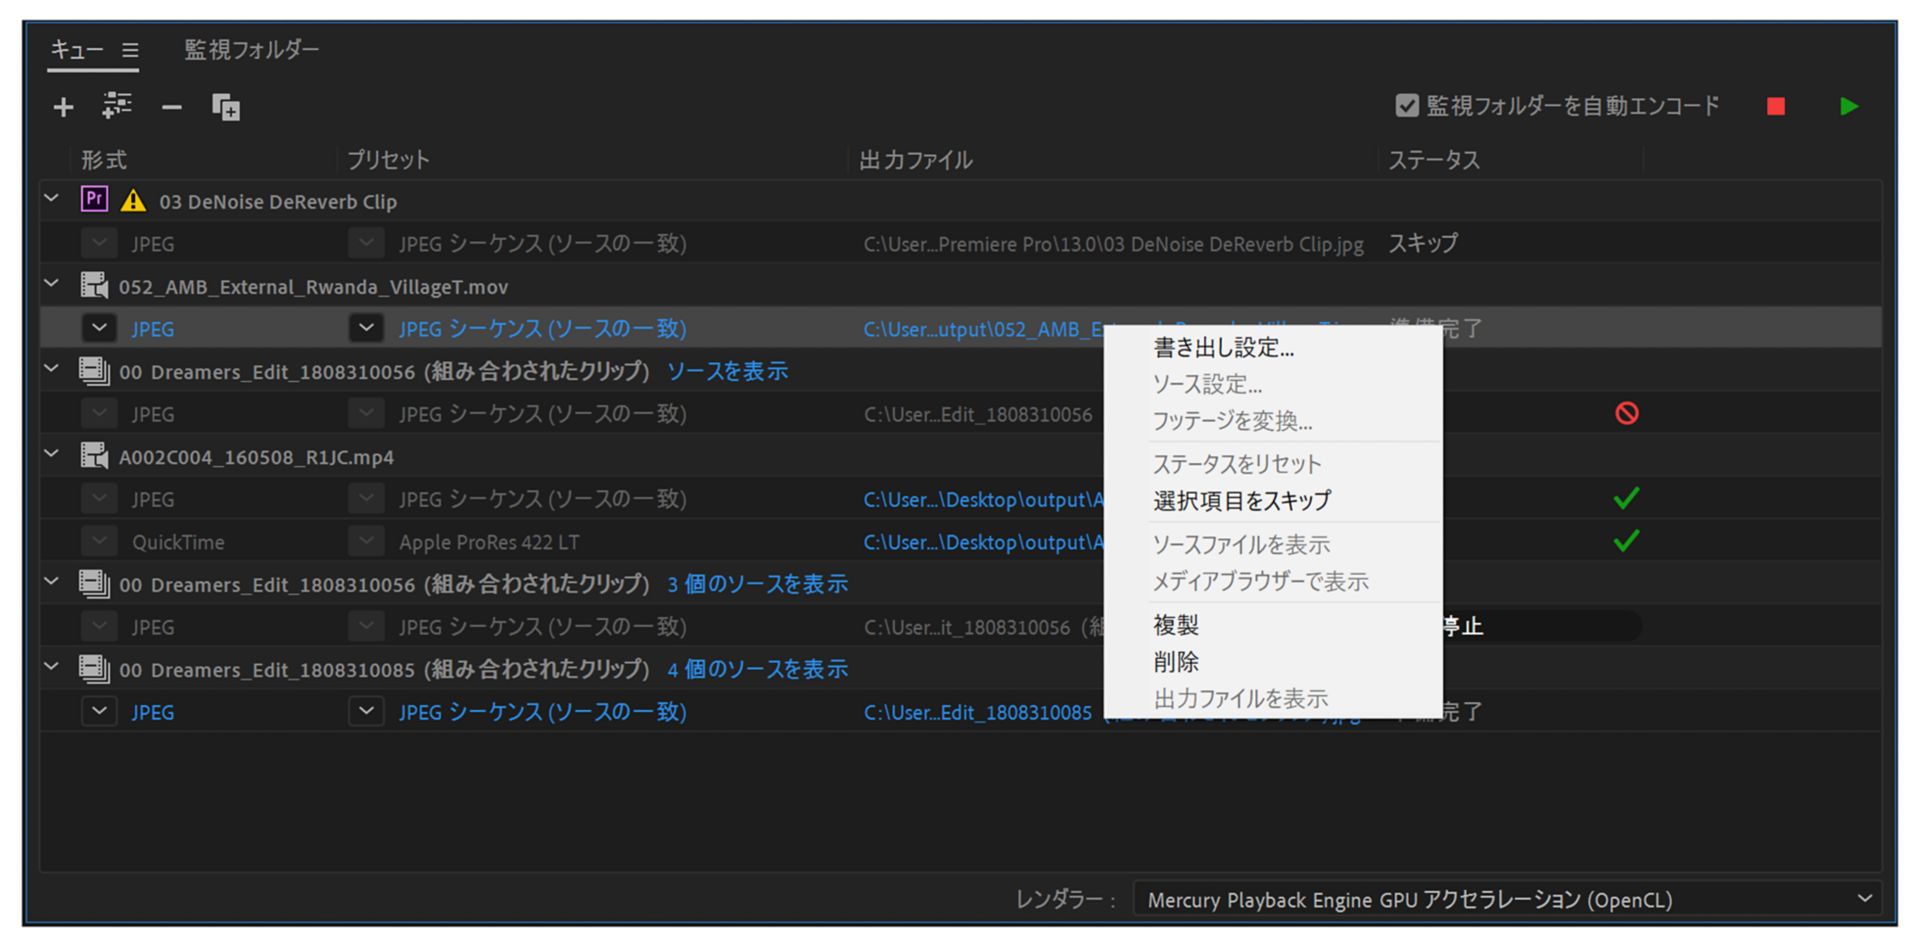Stop encoding with the red stop button

[x=1775, y=106]
